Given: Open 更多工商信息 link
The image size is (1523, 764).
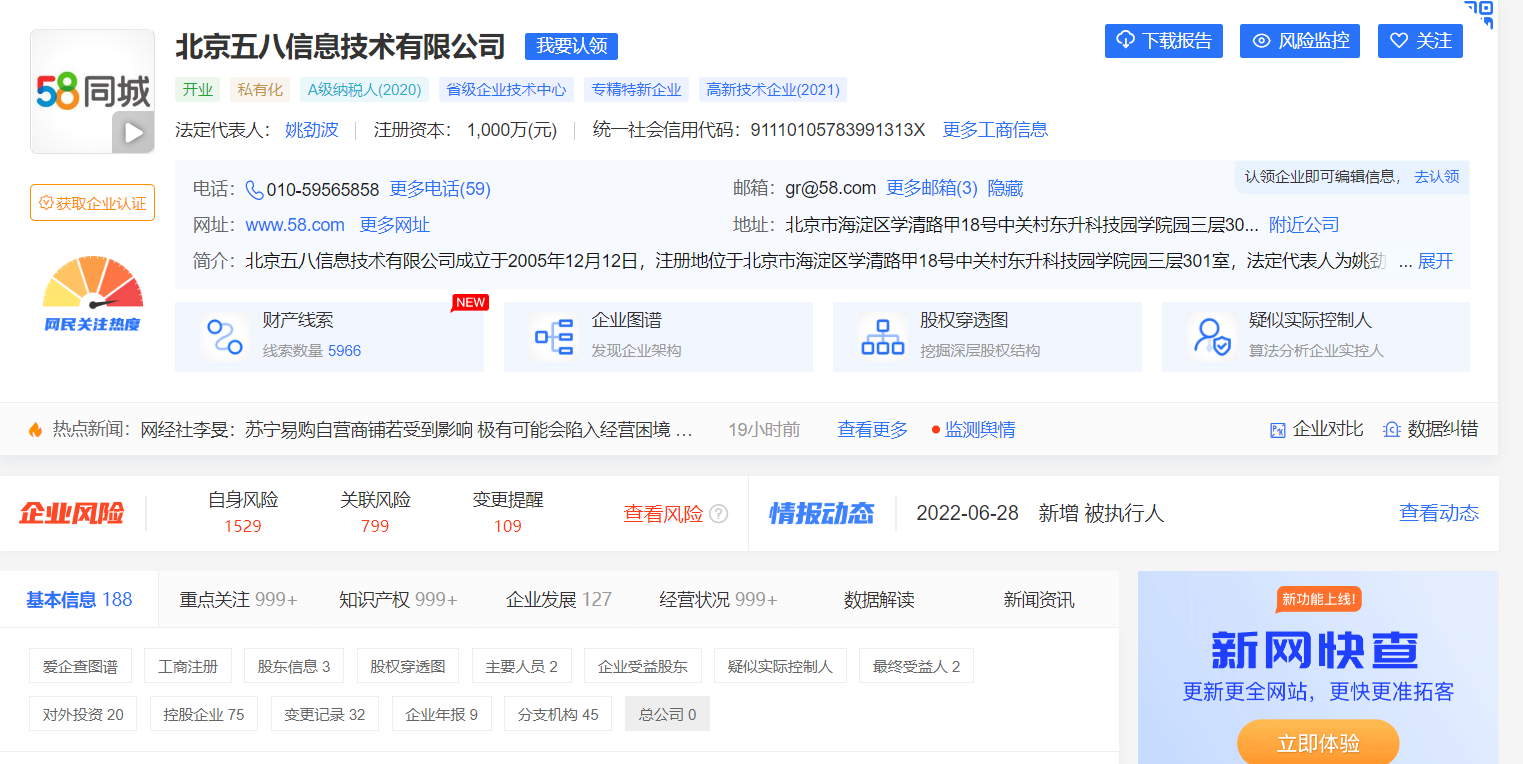Looking at the screenshot, I should tap(995, 130).
